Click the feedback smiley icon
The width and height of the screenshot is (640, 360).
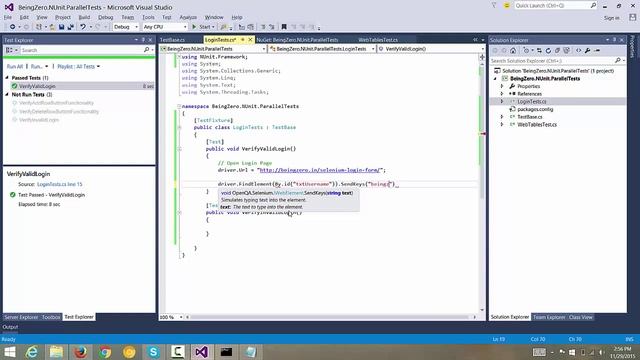click(507, 6)
